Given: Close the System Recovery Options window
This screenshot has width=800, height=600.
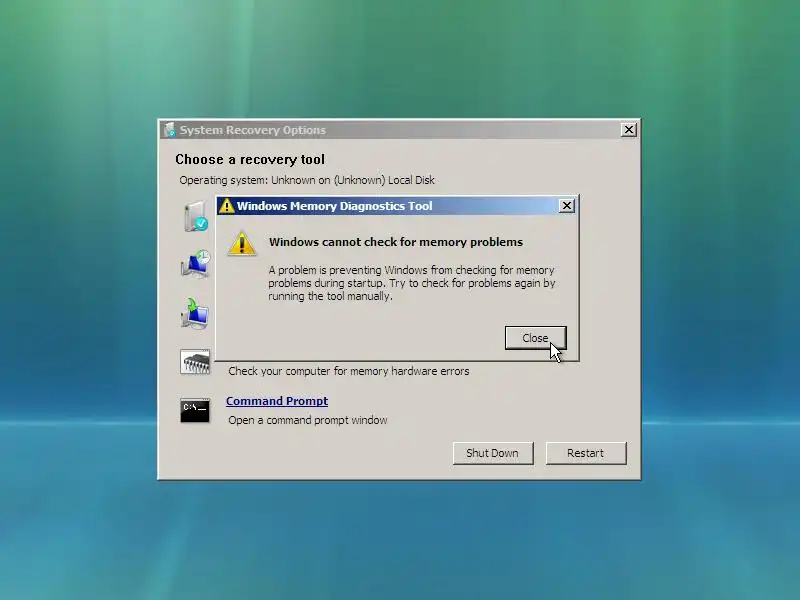Looking at the screenshot, I should click(x=629, y=130).
